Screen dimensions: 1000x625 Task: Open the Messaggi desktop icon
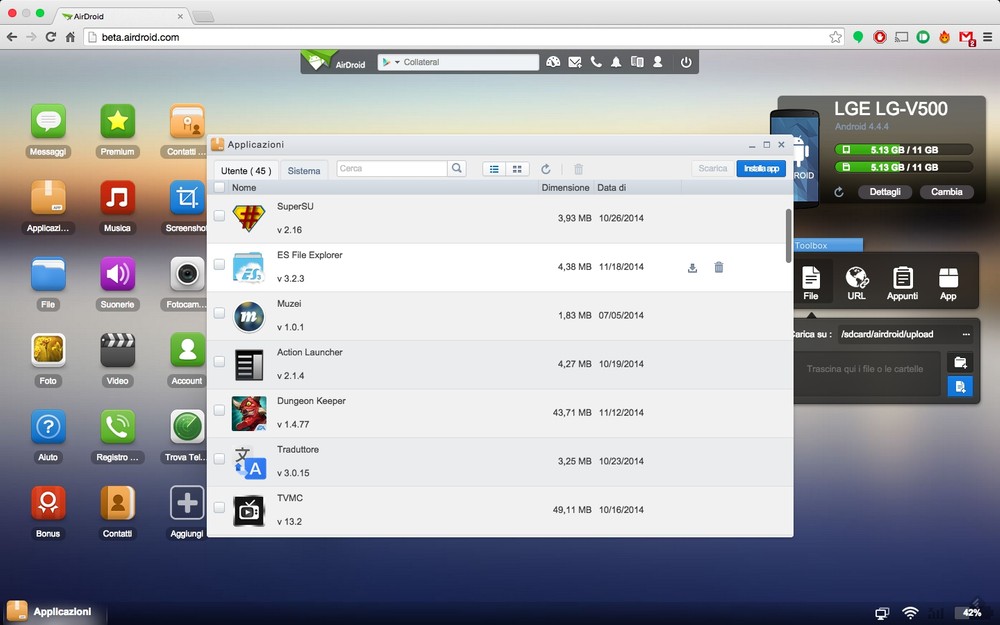pyautogui.click(x=48, y=122)
